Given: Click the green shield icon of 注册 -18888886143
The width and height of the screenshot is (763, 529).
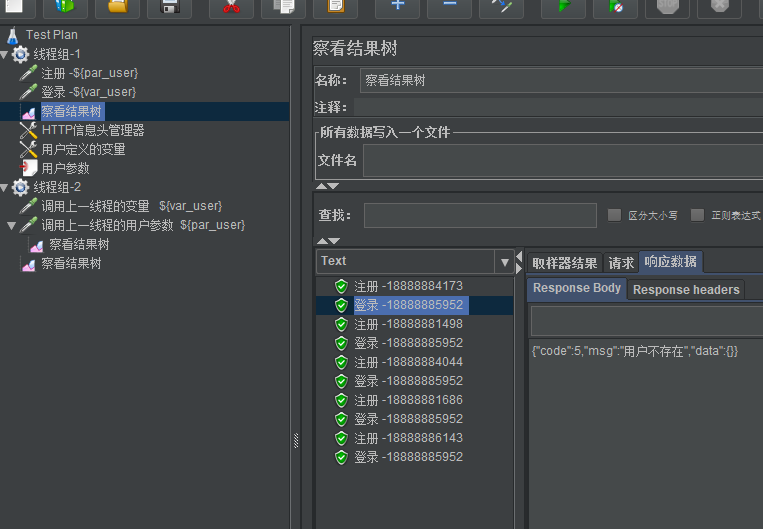Looking at the screenshot, I should [342, 438].
